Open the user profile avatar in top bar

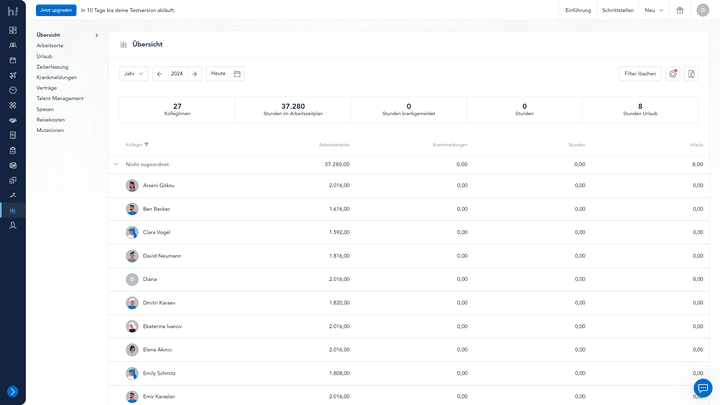pos(703,10)
